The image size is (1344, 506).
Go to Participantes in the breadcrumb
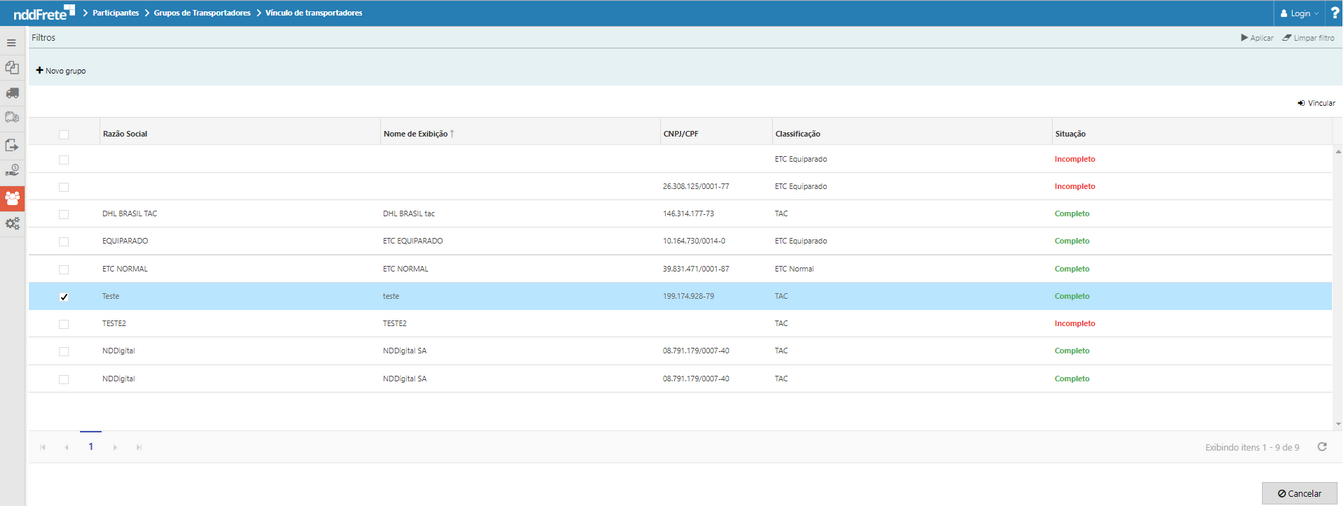pyautogui.click(x=122, y=13)
